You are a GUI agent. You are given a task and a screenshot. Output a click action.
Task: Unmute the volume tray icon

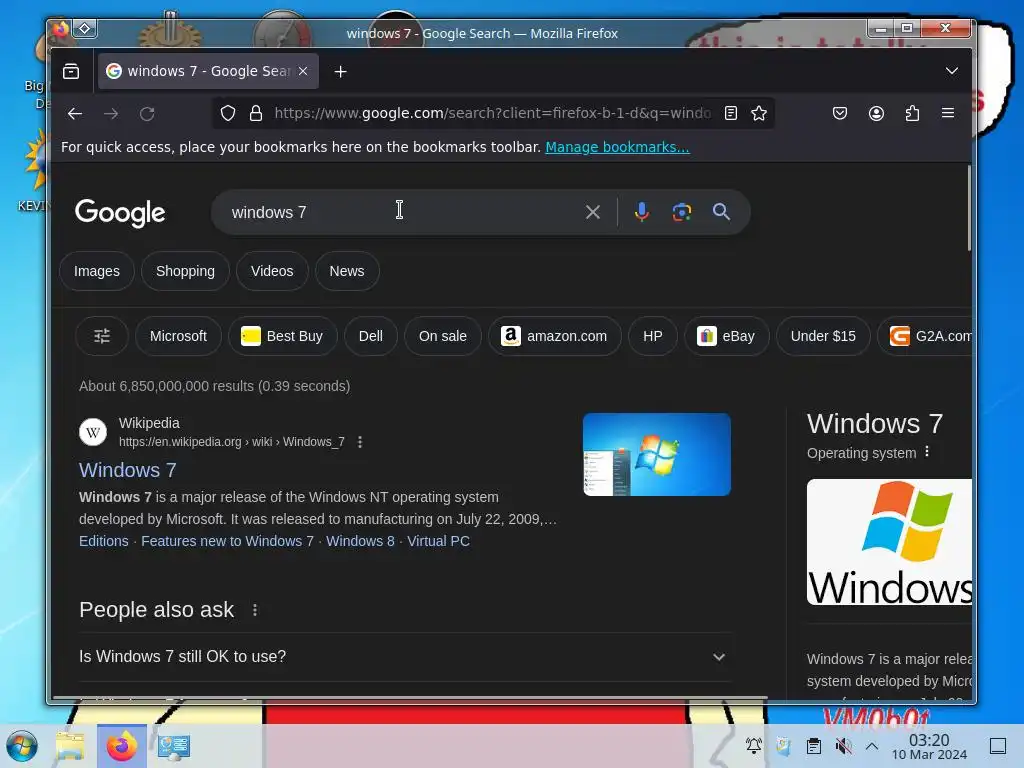(x=843, y=746)
